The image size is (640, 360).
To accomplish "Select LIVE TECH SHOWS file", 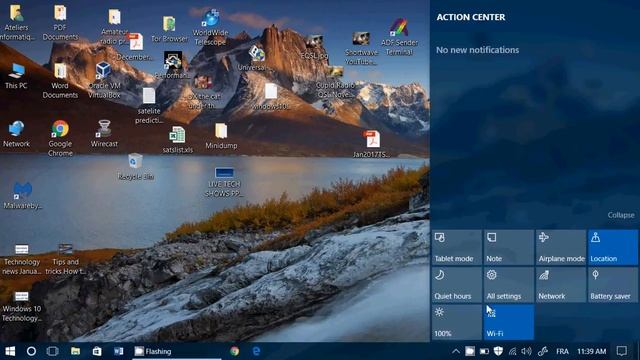I will click(x=224, y=182).
